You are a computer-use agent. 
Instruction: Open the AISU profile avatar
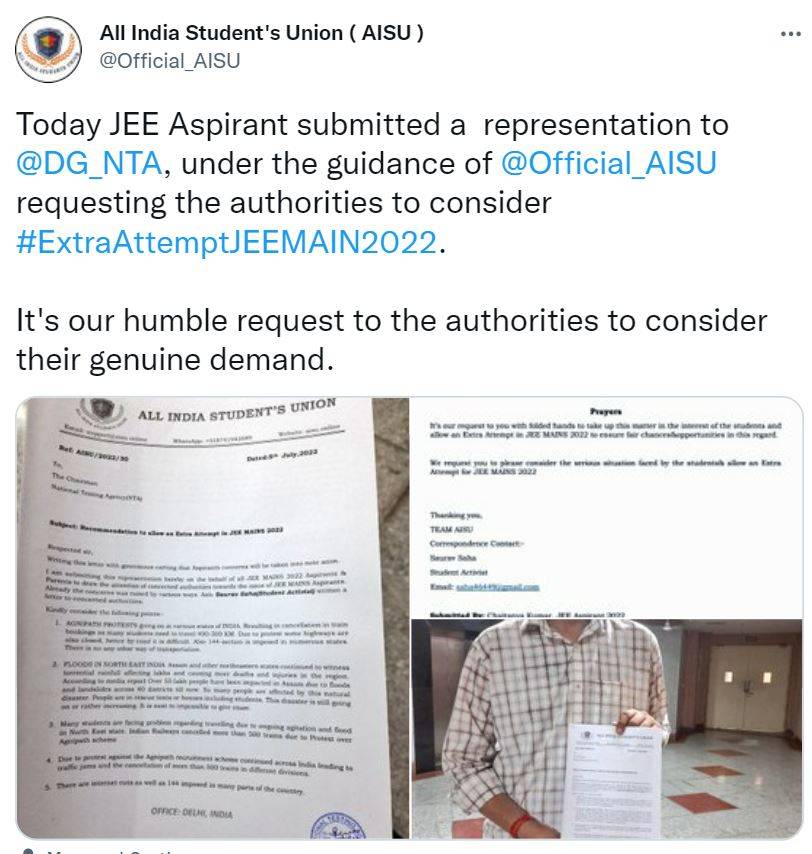[x=48, y=50]
